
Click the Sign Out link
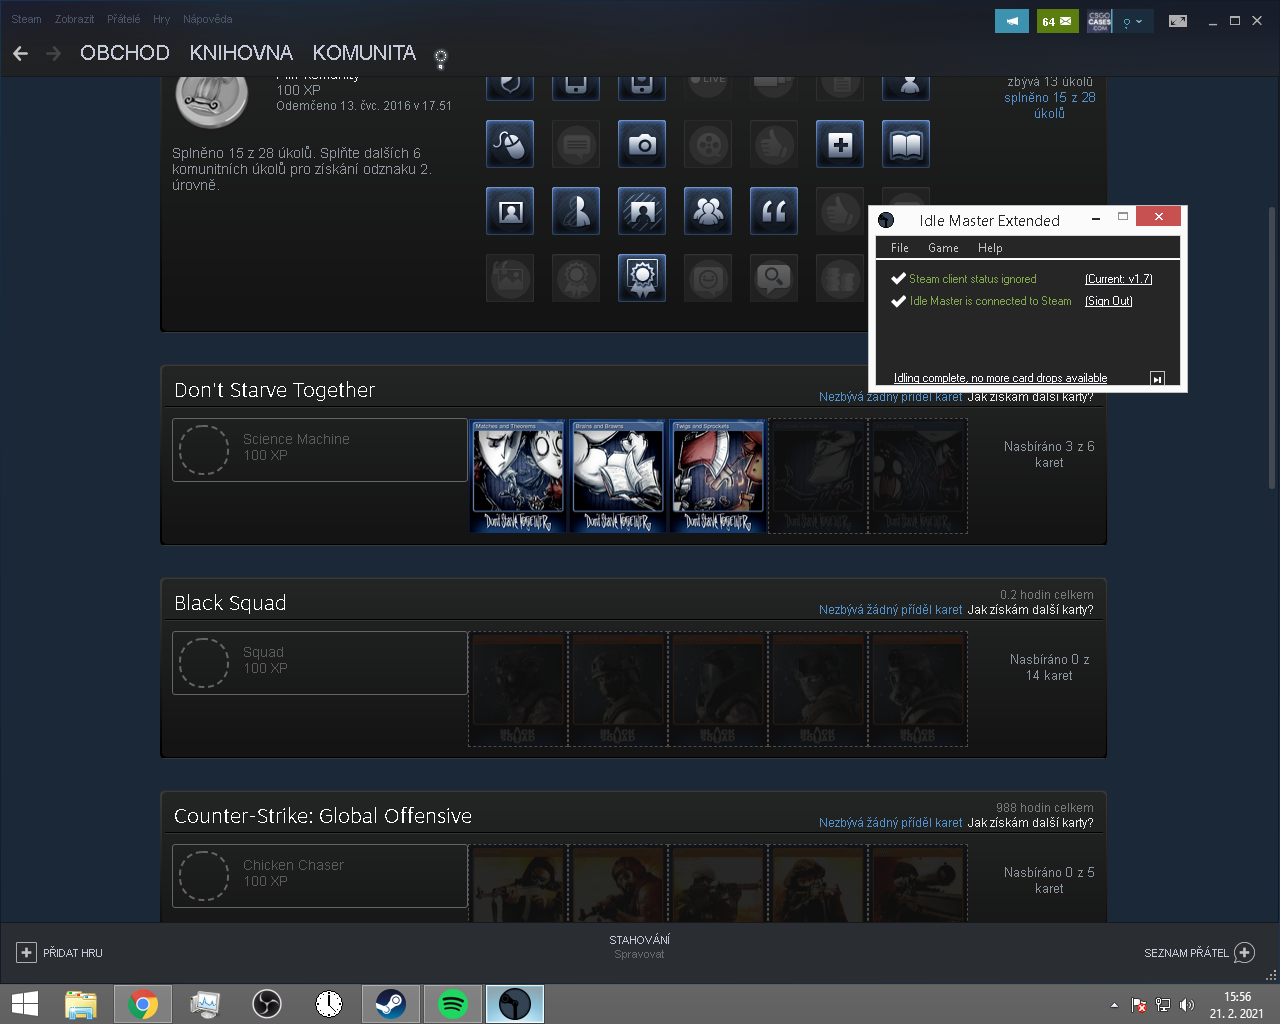pos(1109,301)
